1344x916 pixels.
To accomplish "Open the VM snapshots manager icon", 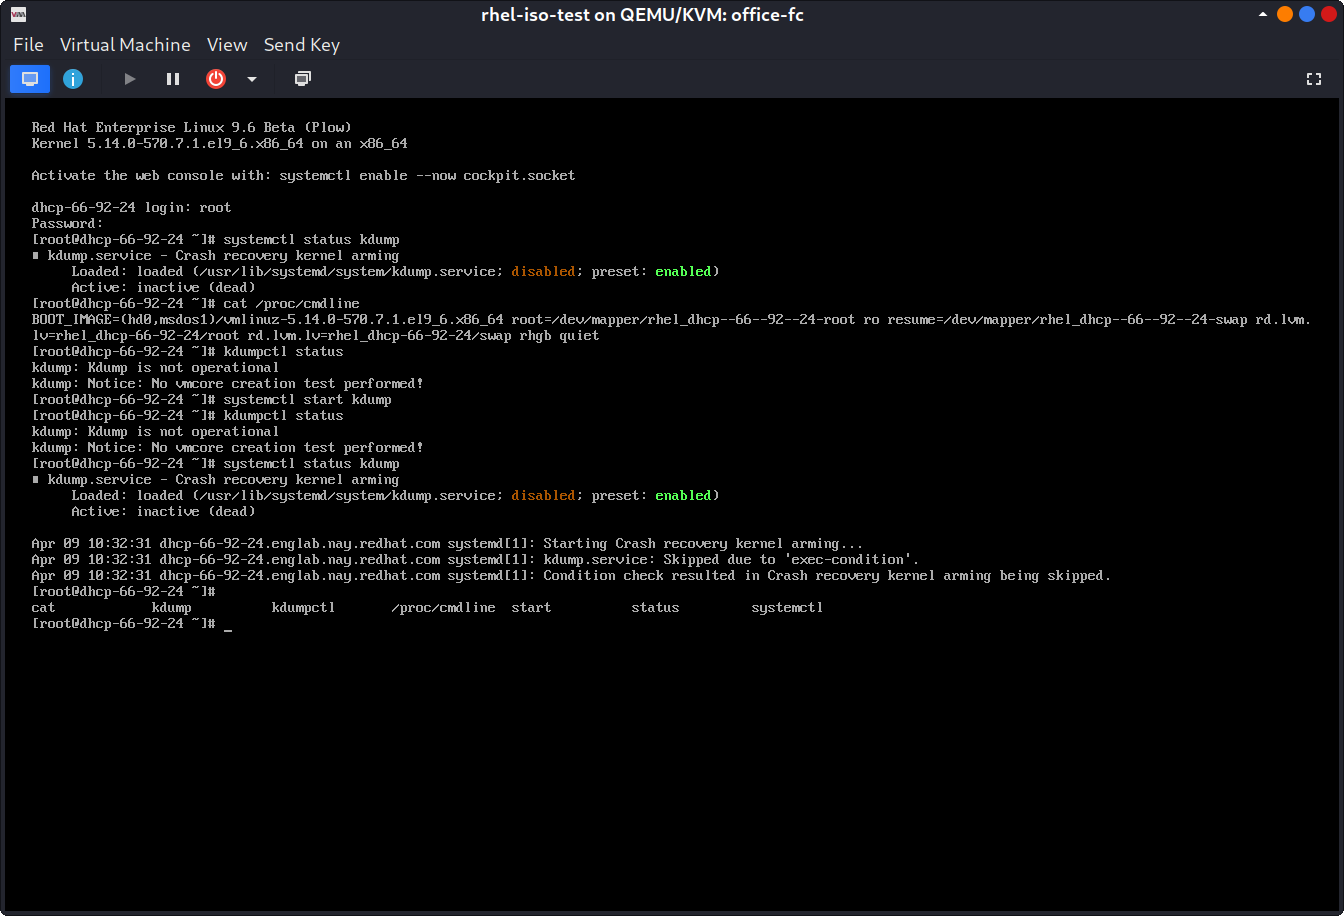I will click(x=303, y=79).
